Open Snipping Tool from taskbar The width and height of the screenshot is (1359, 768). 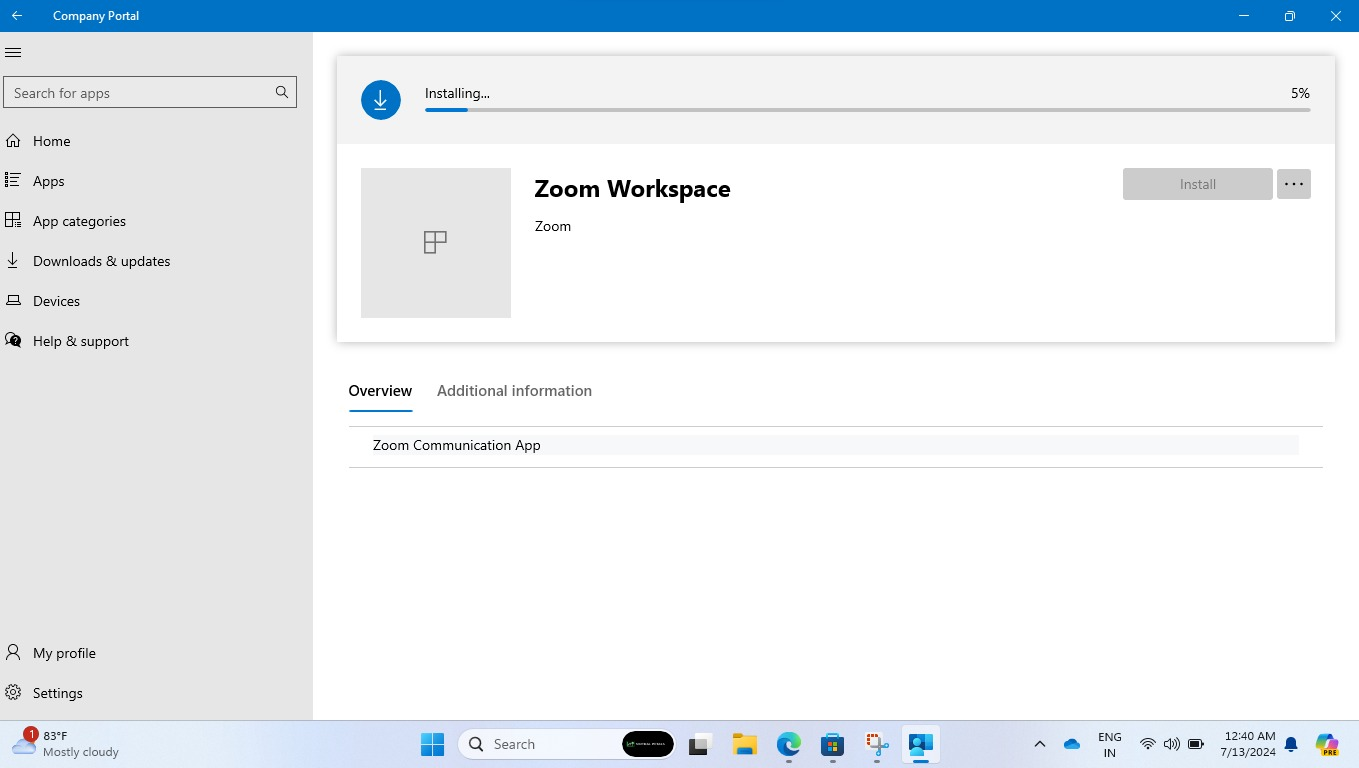coord(877,744)
